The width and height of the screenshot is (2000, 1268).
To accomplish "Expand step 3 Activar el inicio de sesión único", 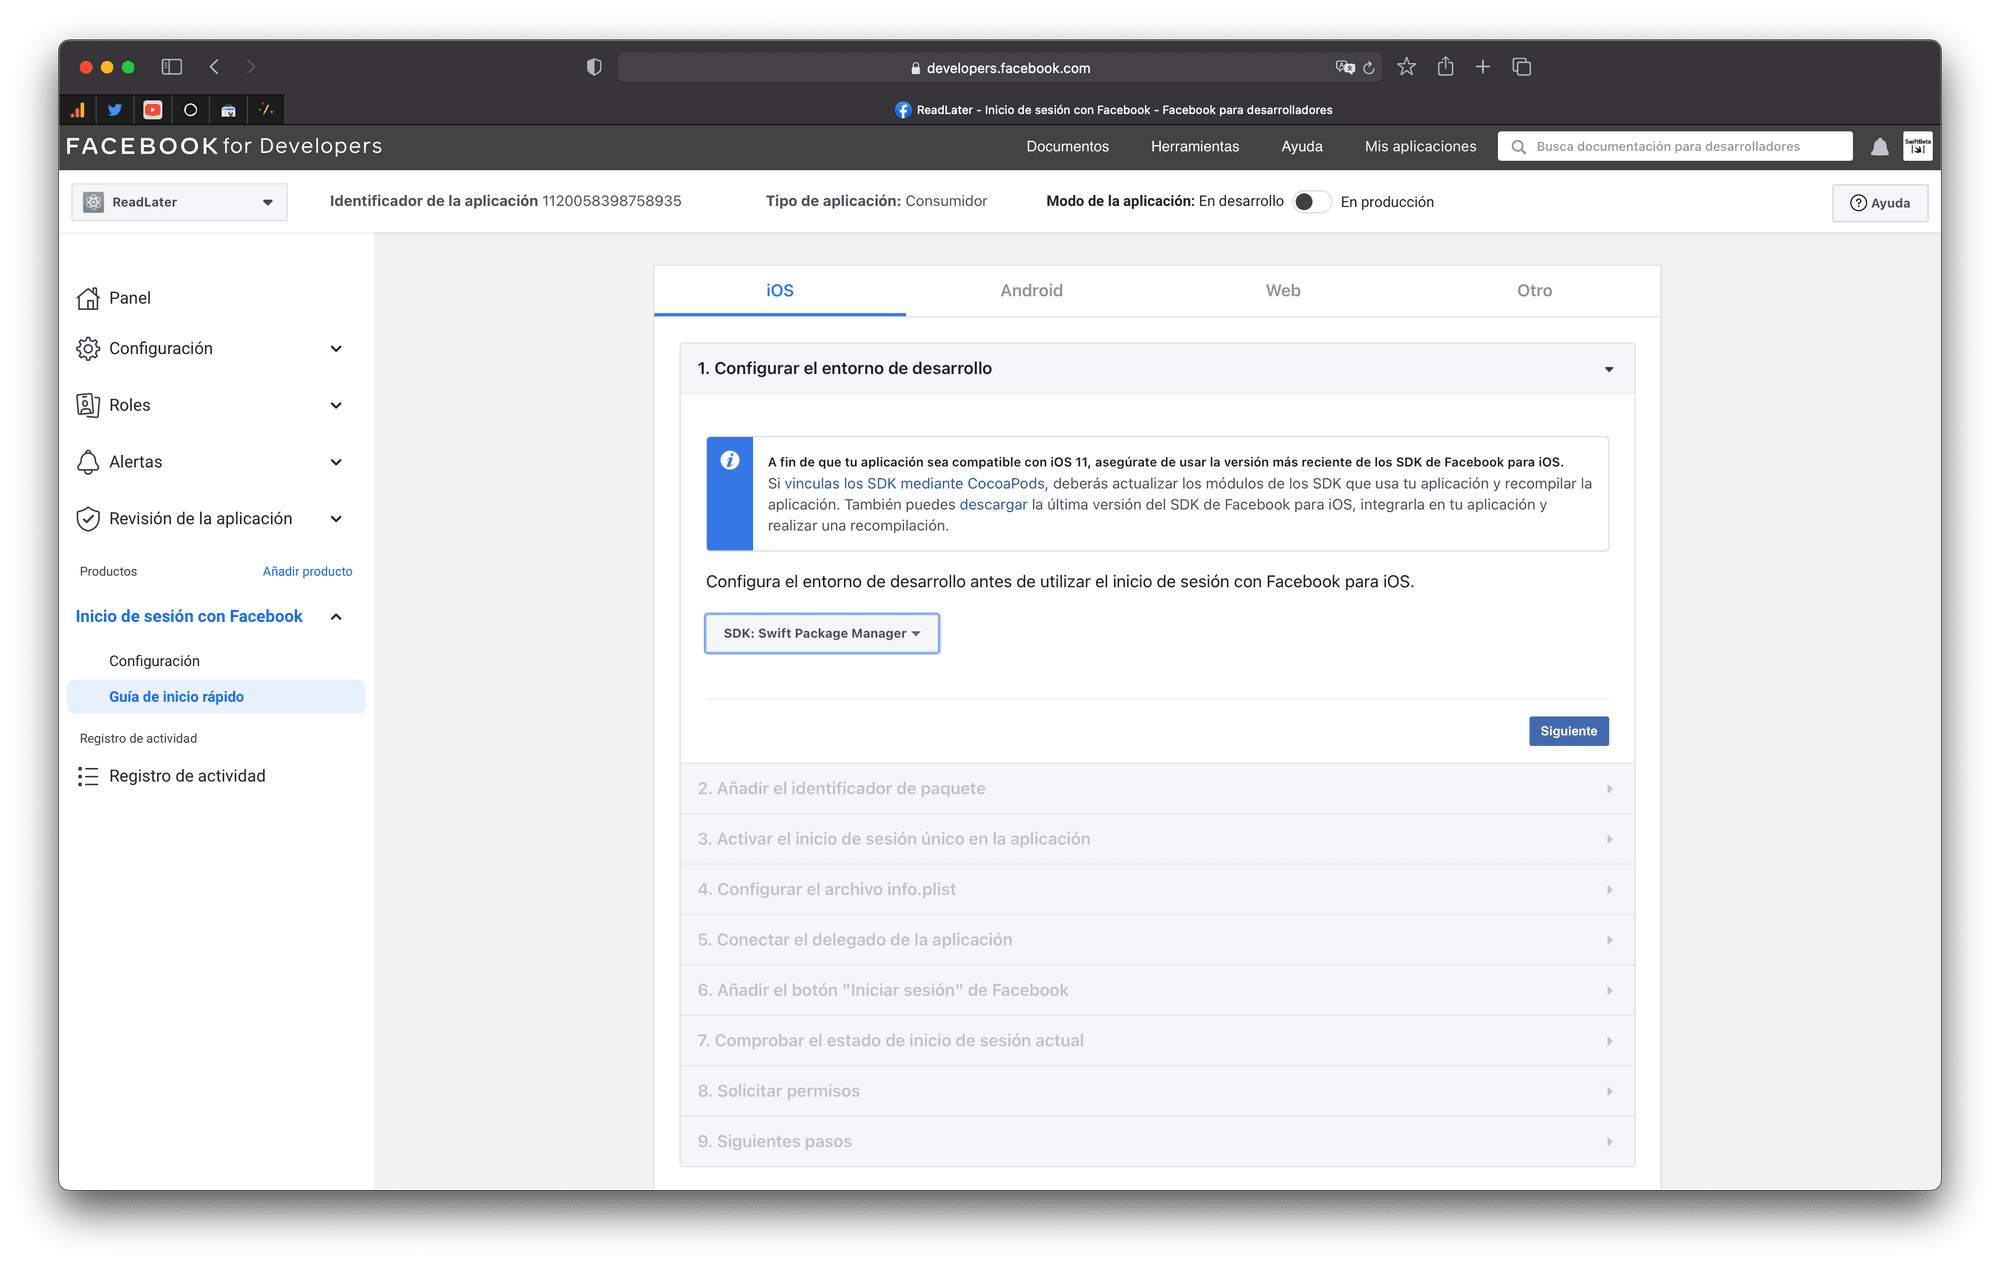I will coord(1157,839).
